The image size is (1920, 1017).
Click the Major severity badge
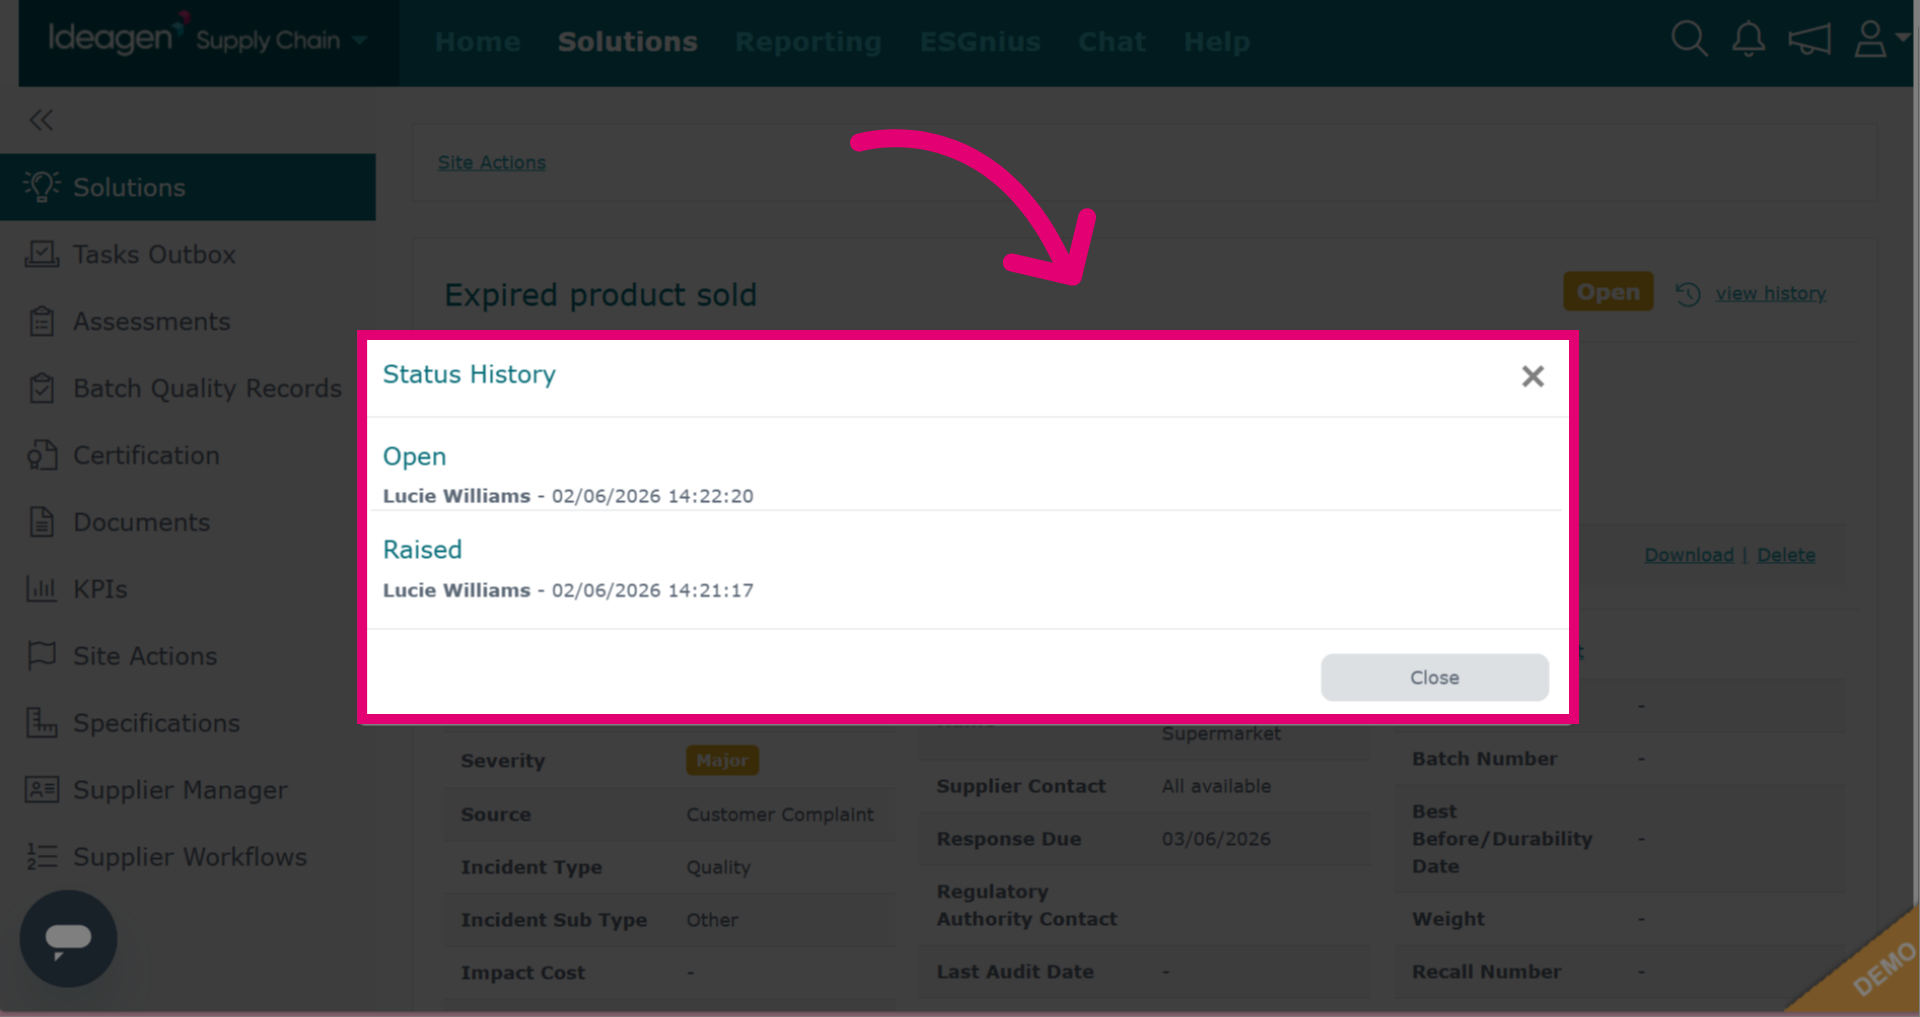coord(722,760)
